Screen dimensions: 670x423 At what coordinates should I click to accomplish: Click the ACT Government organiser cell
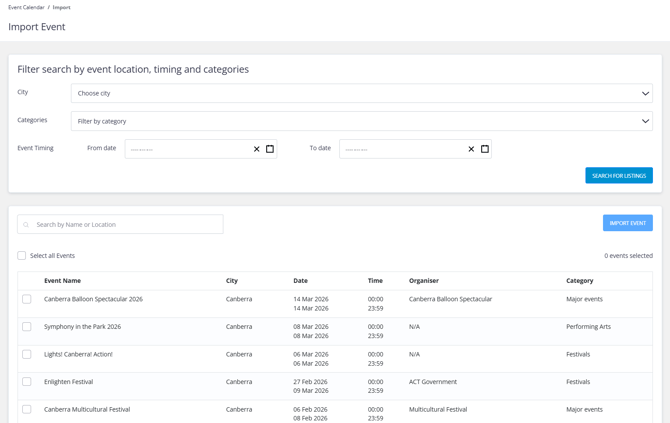433,382
